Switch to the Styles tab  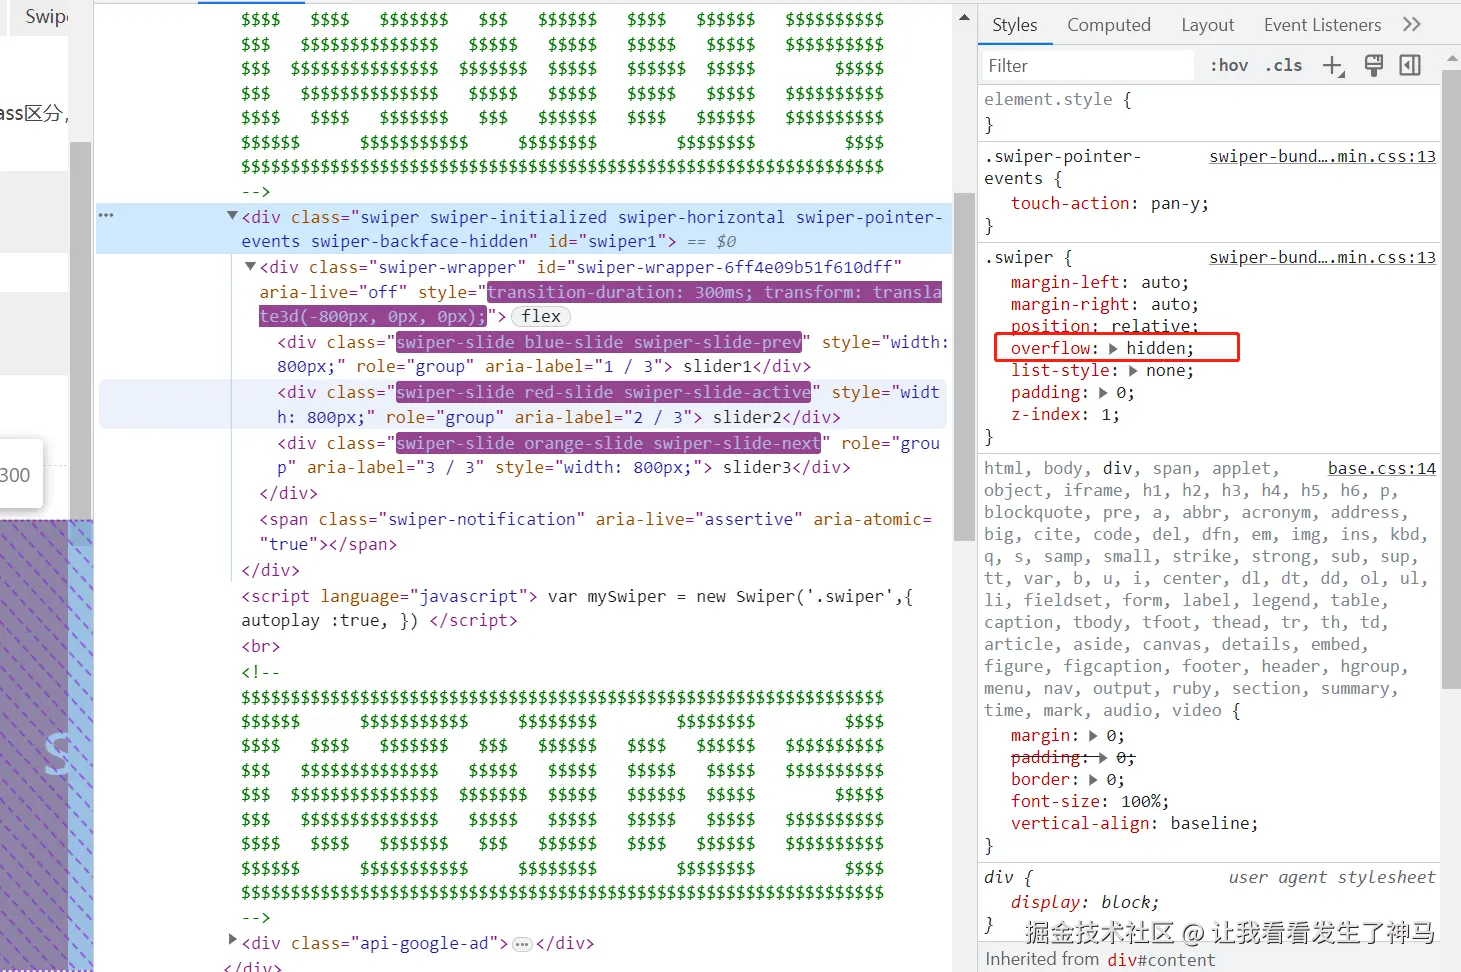pyautogui.click(x=1015, y=25)
